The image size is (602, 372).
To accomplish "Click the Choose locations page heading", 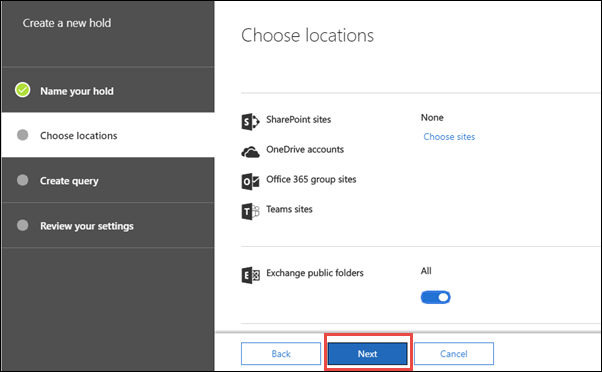I will pos(307,36).
